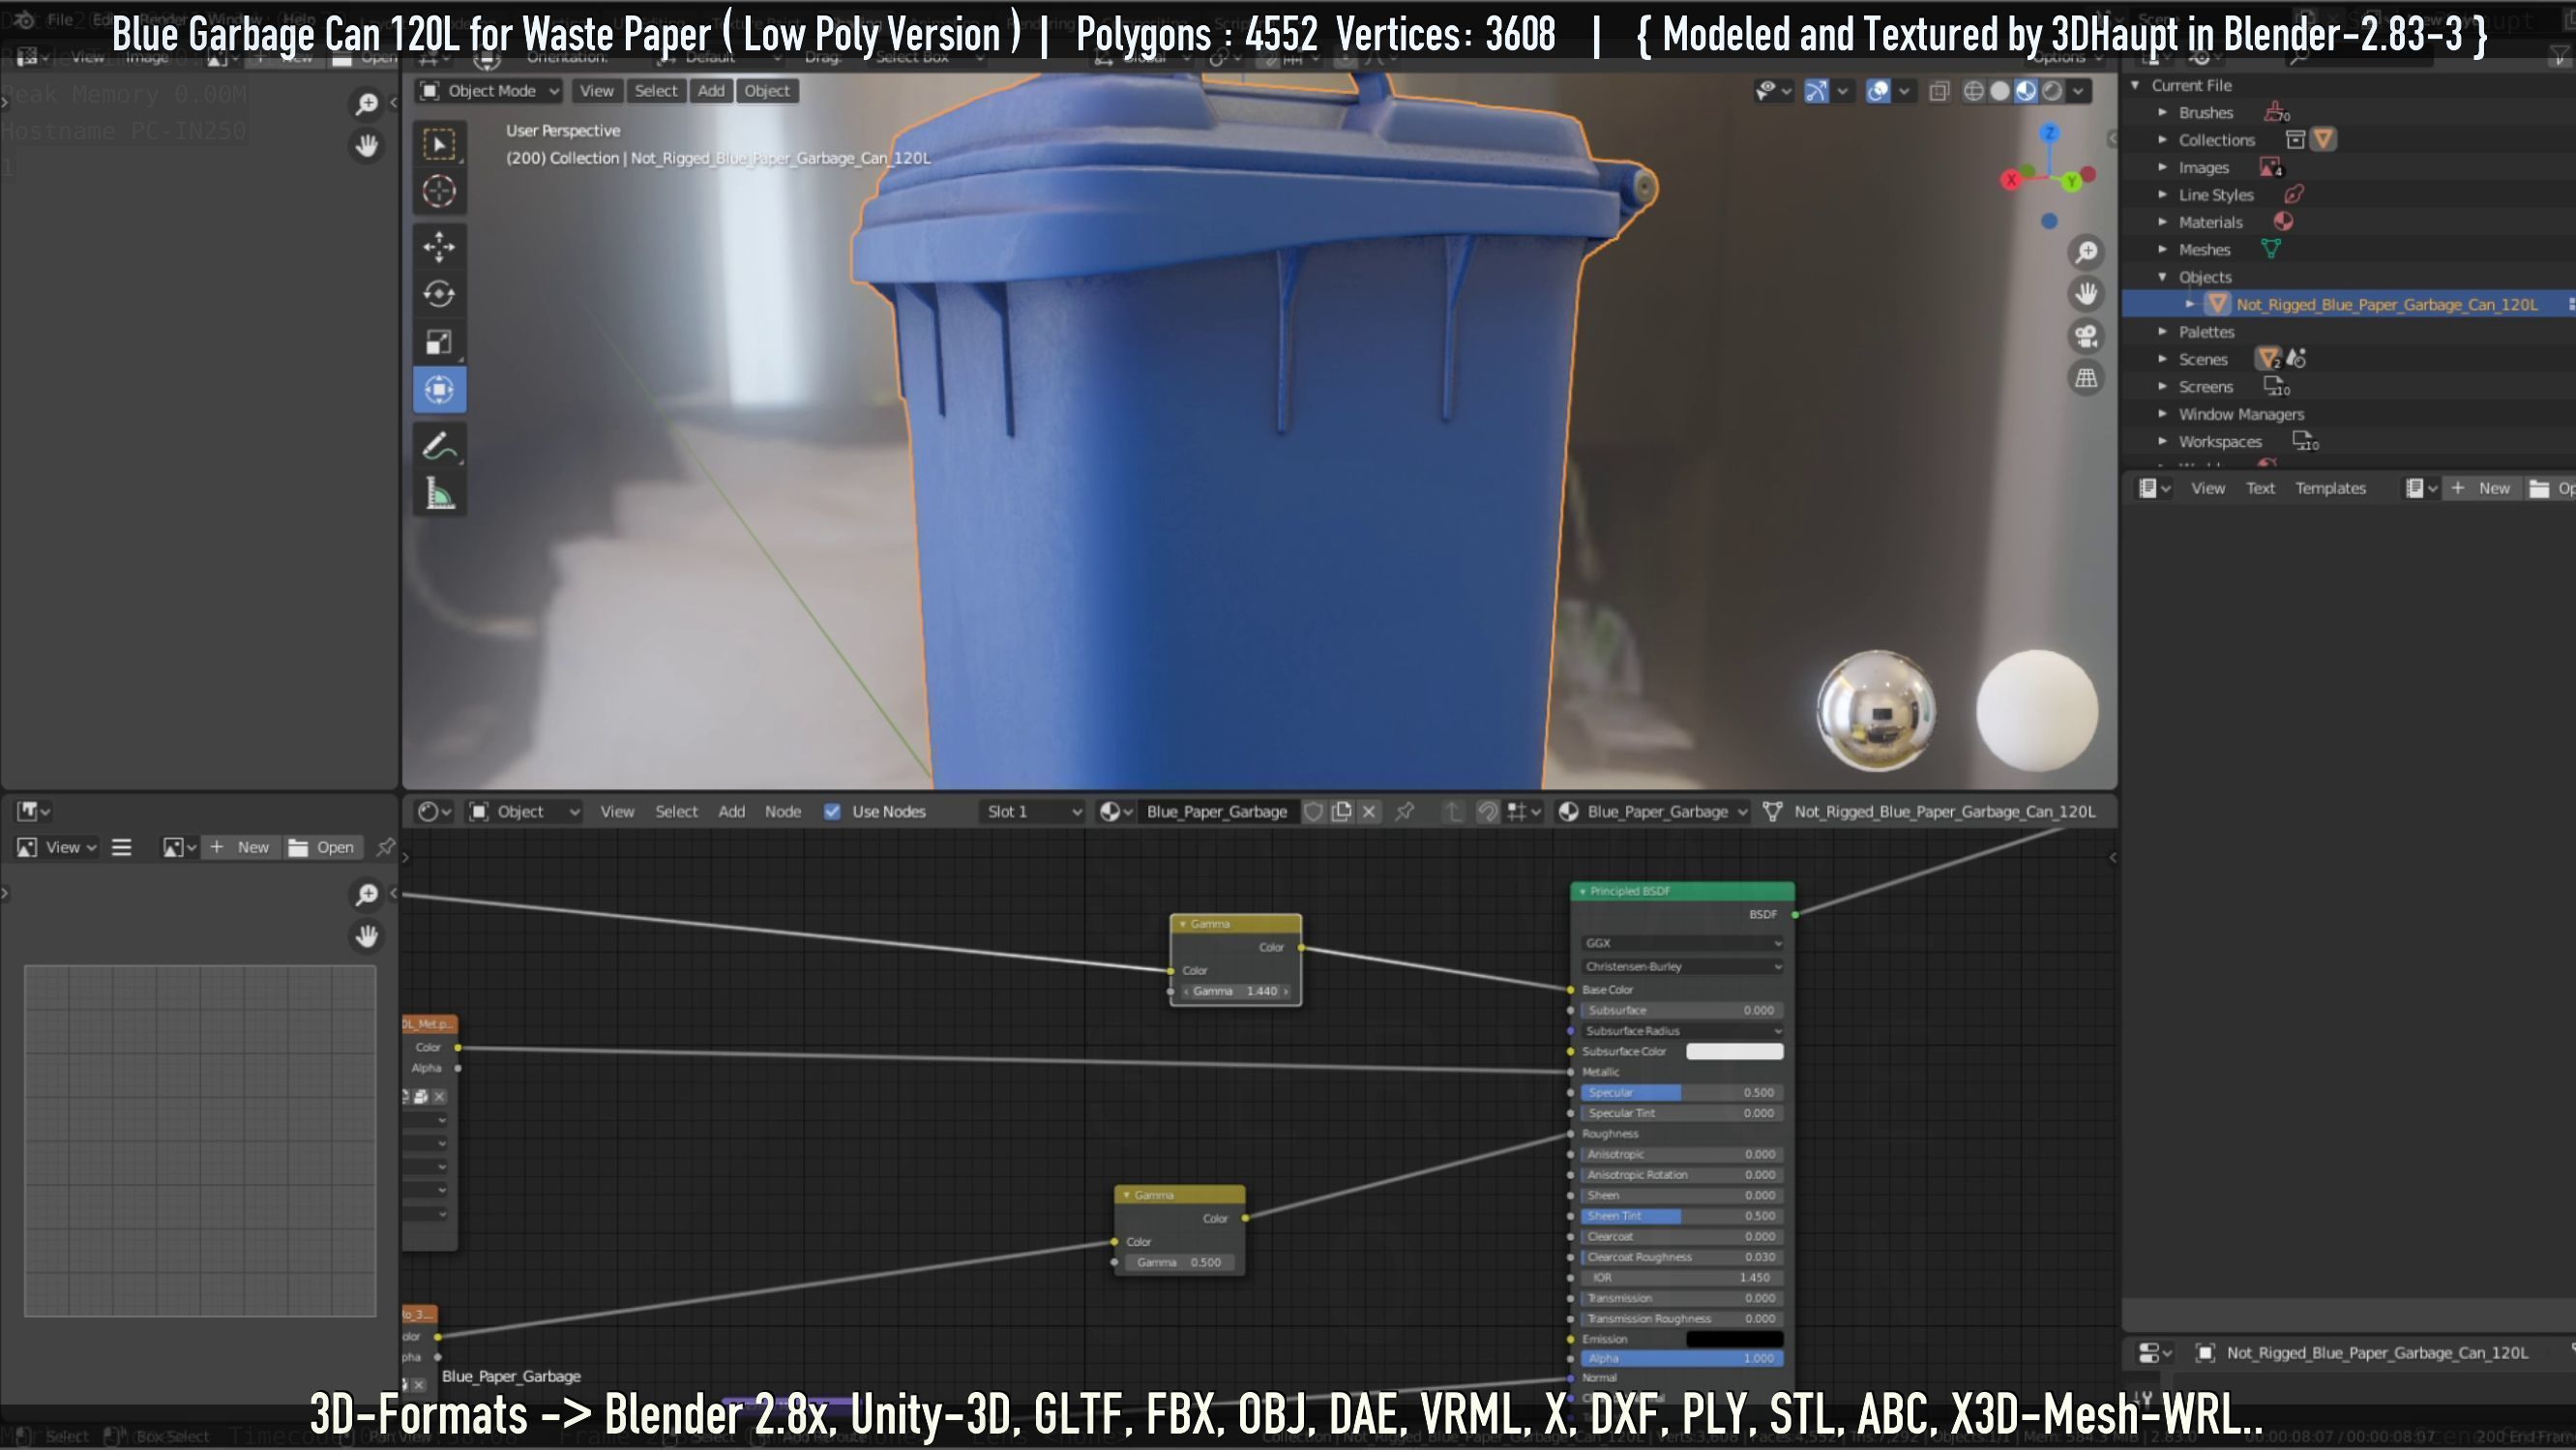Open the text editor Text menu
The height and width of the screenshot is (1450, 2576).
[2260, 488]
